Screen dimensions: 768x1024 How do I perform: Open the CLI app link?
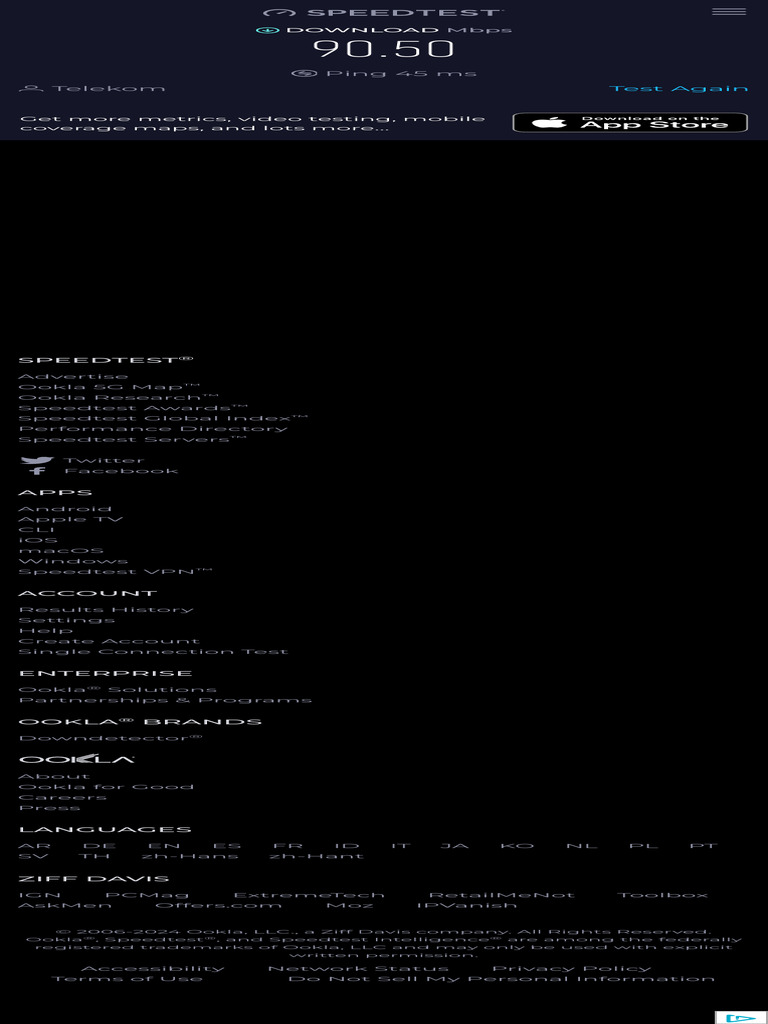click(37, 530)
